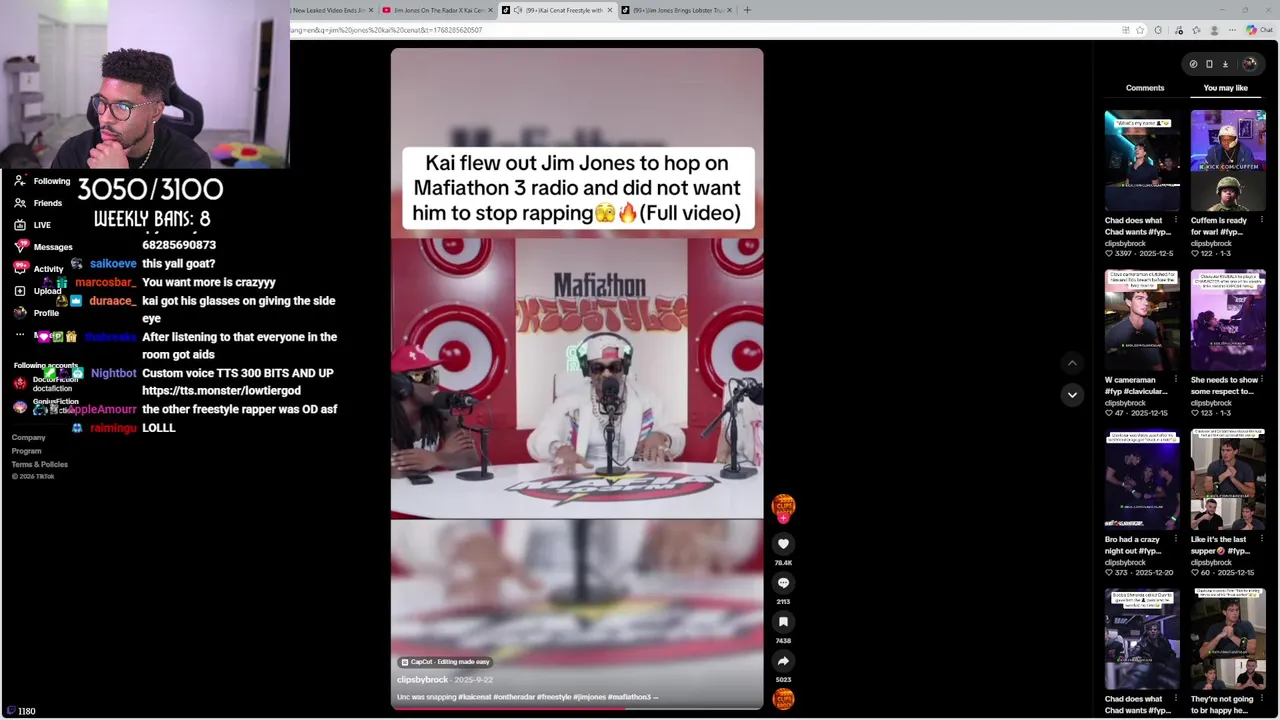Open options for 'W cameraman' video
Image resolution: width=1280 pixels, height=720 pixels.
point(1176,380)
